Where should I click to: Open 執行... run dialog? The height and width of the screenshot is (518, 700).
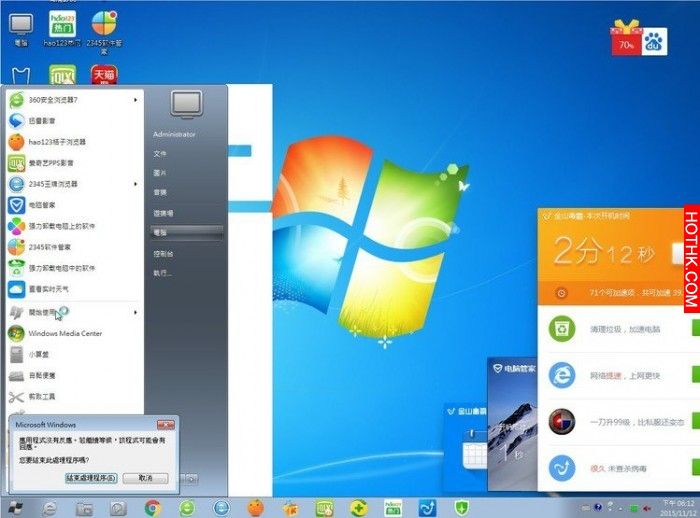[x=162, y=273]
